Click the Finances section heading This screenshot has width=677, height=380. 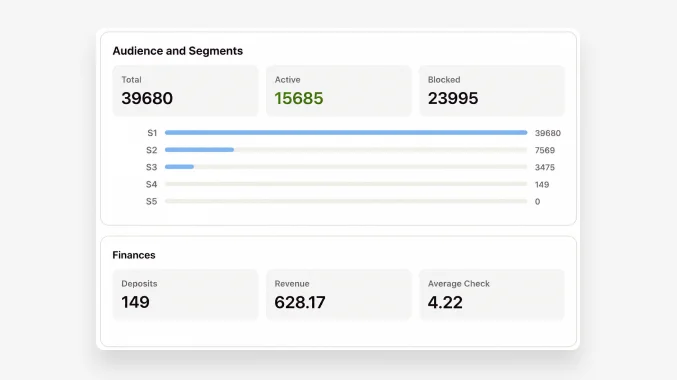click(134, 255)
